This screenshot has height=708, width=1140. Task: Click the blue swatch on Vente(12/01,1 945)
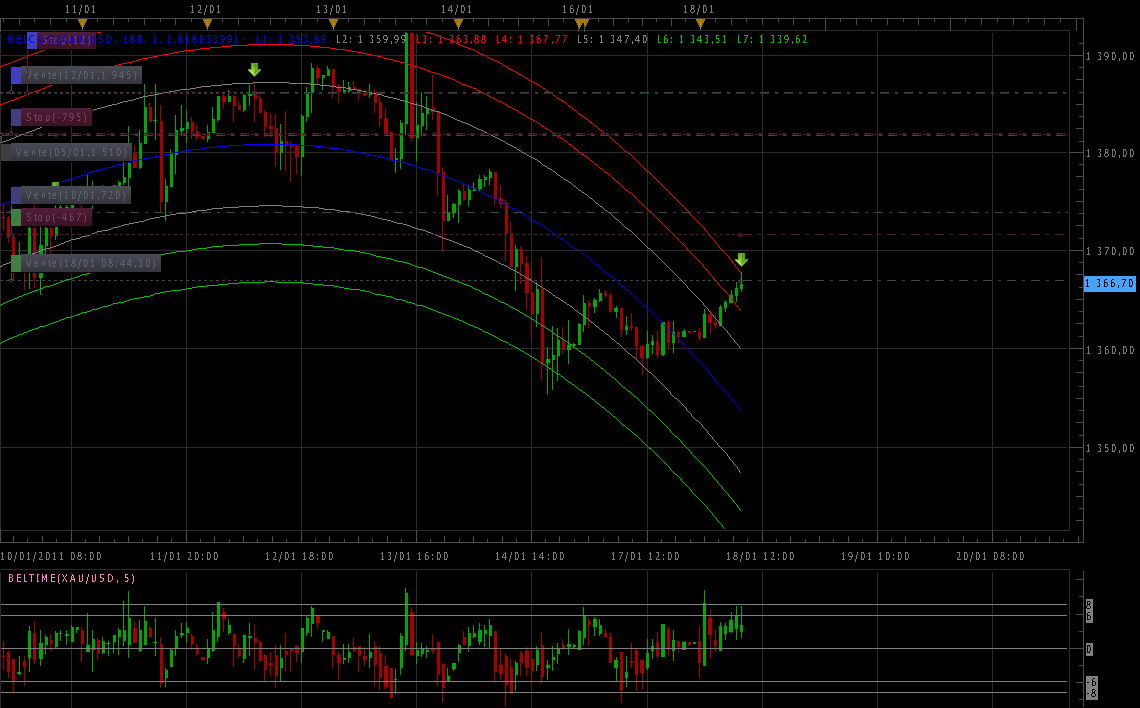pos(16,75)
